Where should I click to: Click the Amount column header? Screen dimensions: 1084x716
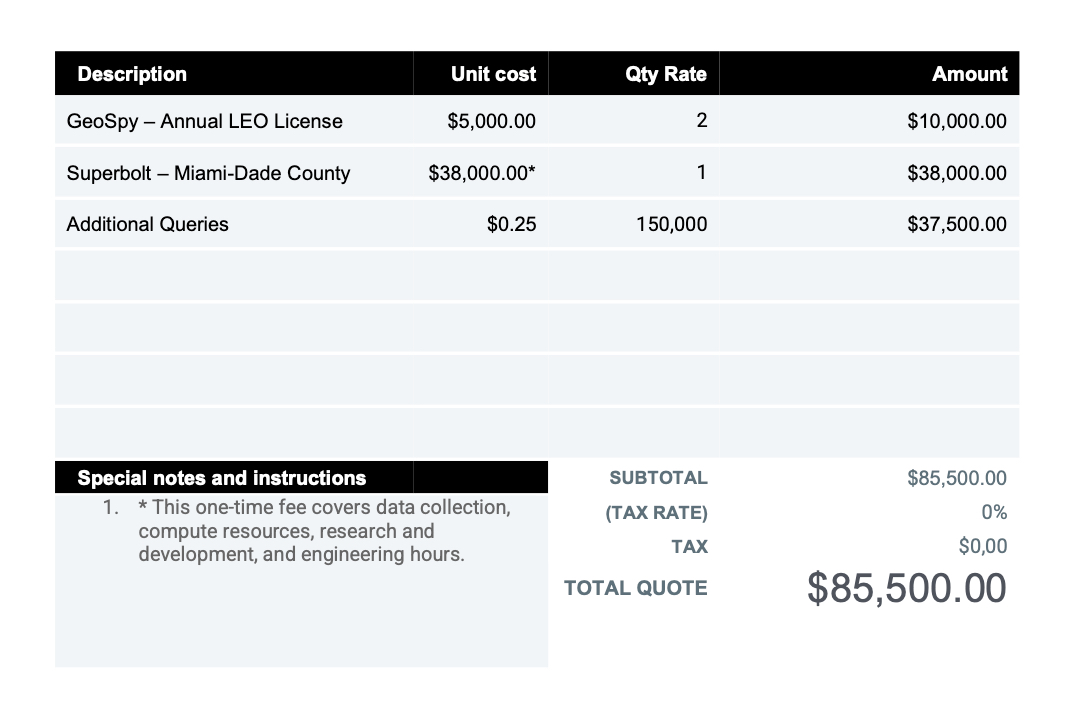click(969, 74)
